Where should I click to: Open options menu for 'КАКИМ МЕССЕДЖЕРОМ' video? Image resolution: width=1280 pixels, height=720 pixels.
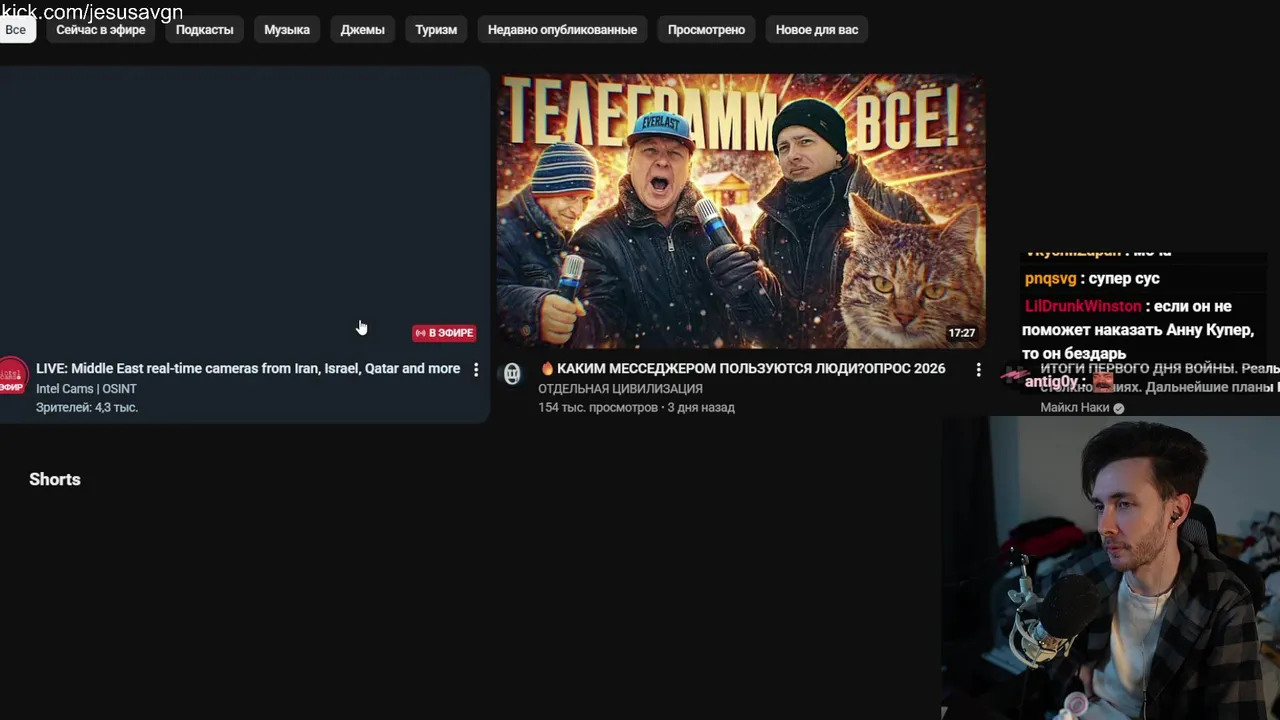978,370
